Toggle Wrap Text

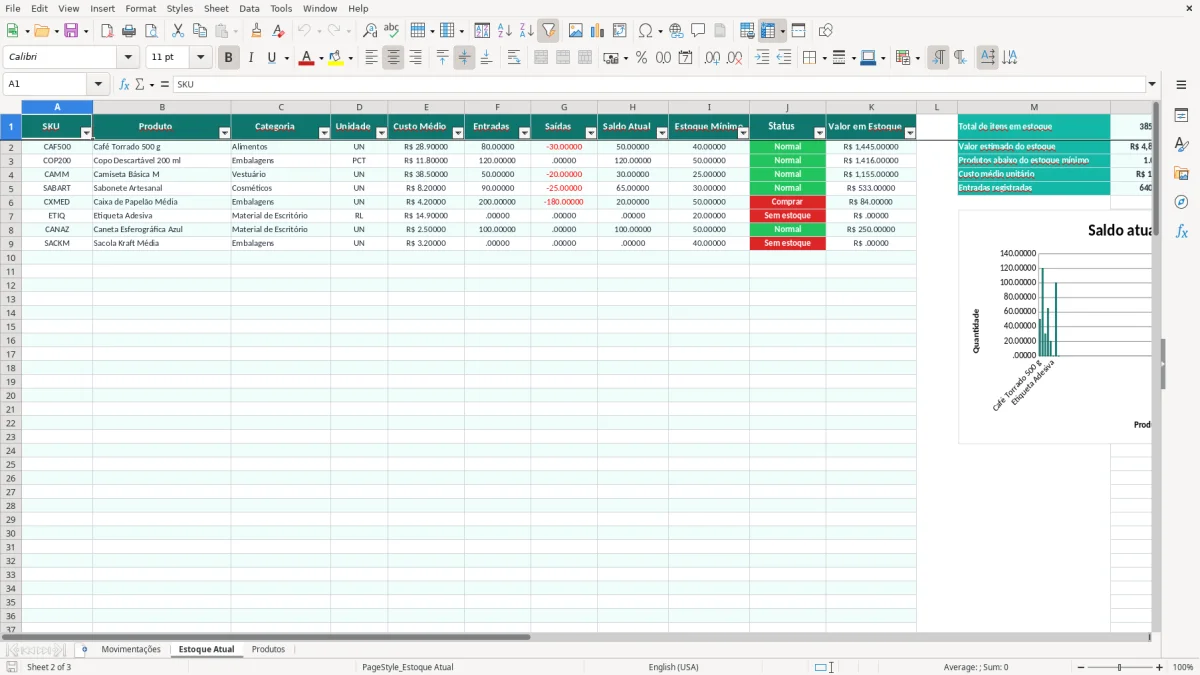coord(514,58)
